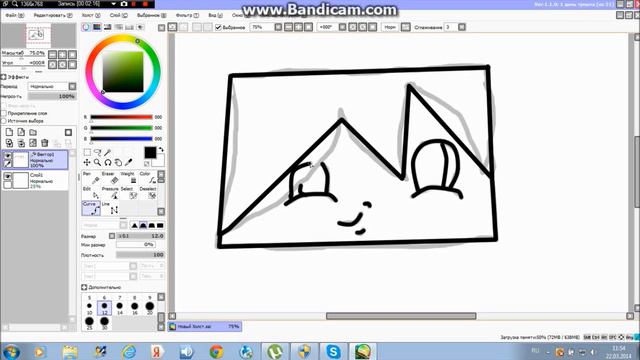Pick the magic wand tool
Viewport: 640px width, 360px height.
pos(107,152)
